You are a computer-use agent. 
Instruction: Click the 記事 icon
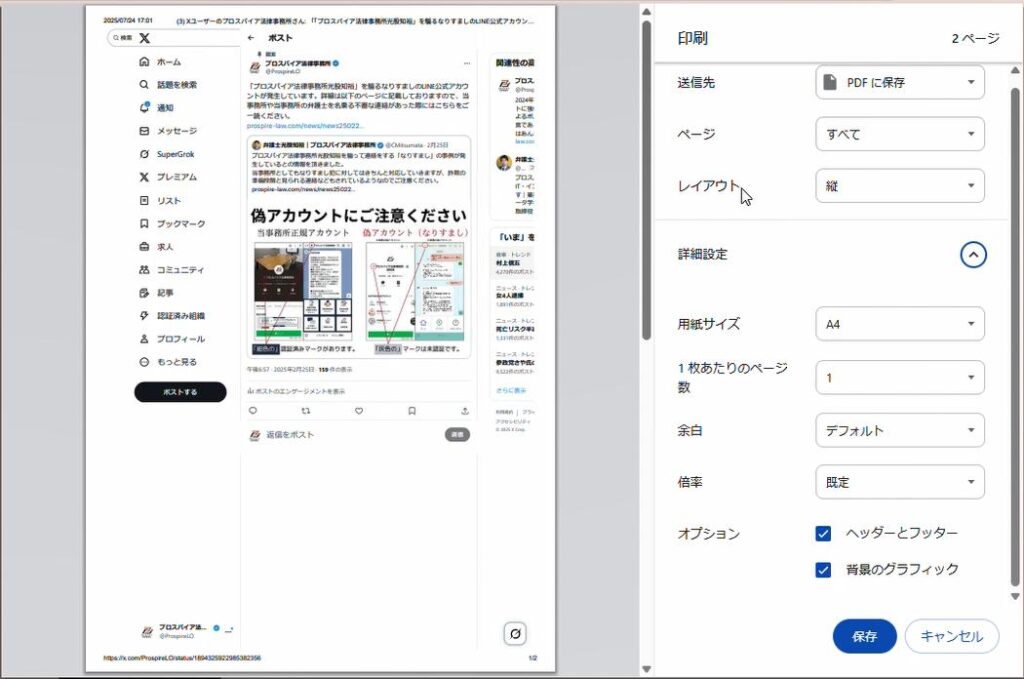click(144, 292)
